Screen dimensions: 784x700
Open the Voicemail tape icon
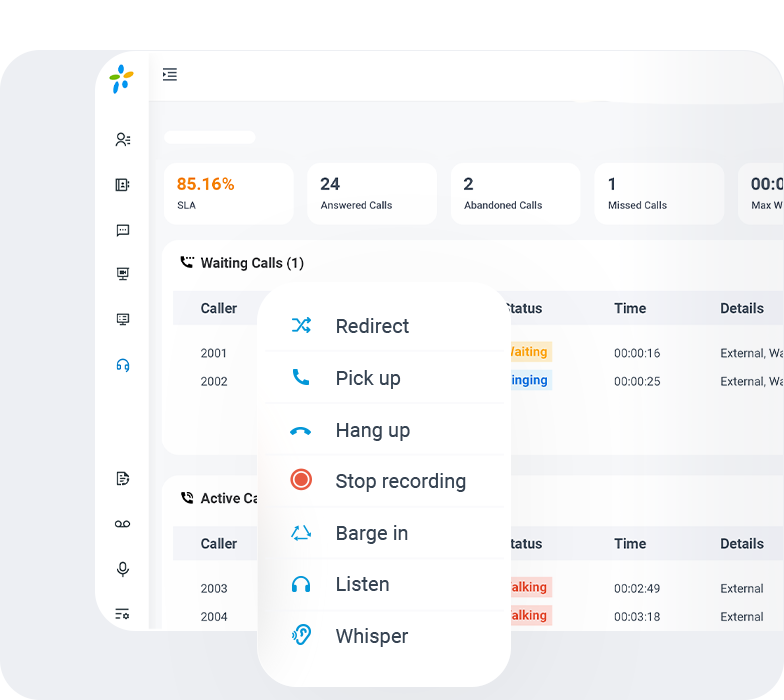tap(122, 524)
